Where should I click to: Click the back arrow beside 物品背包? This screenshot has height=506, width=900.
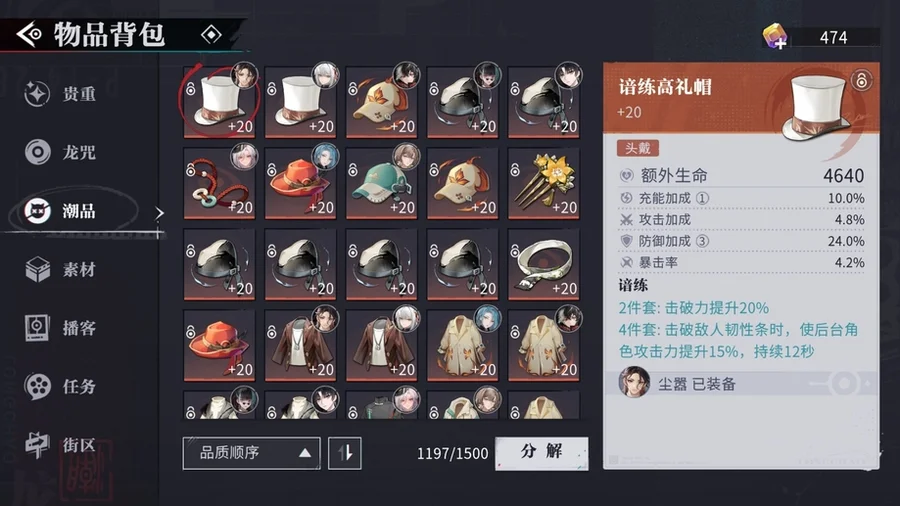[29, 35]
